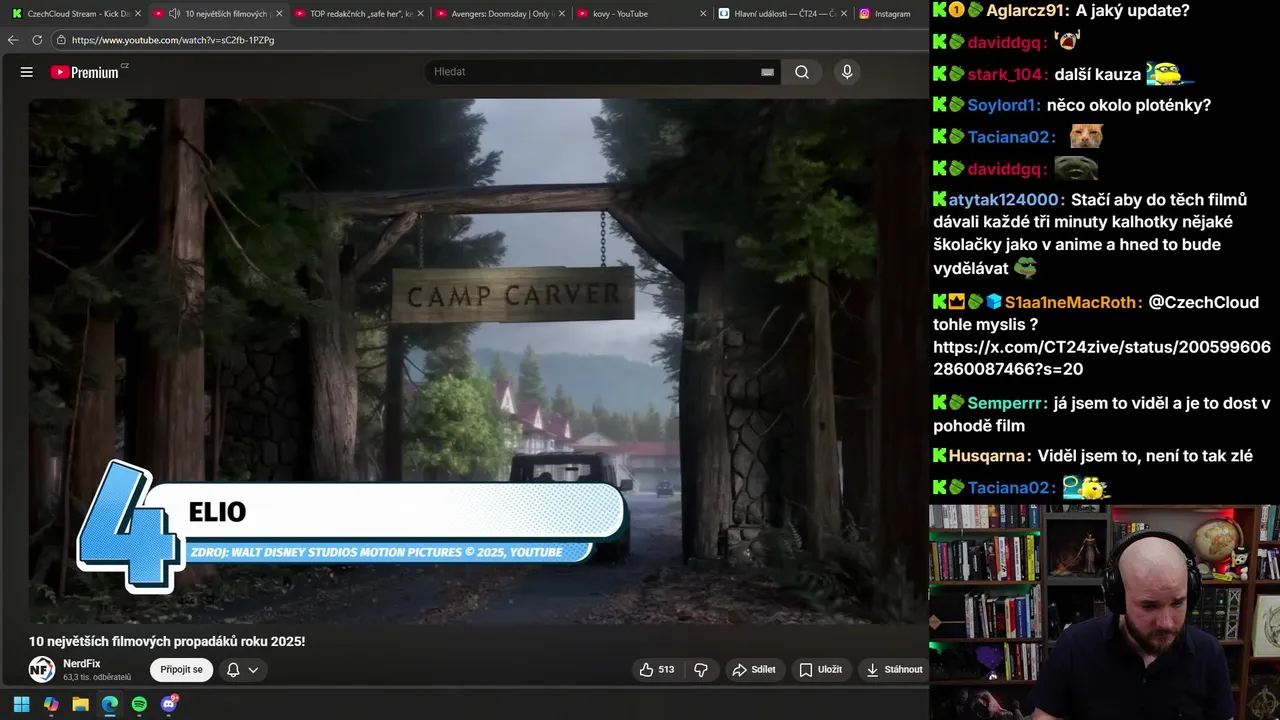Image resolution: width=1280 pixels, height=720 pixels.
Task: Reload the page with refresh icon
Action: (x=37, y=40)
